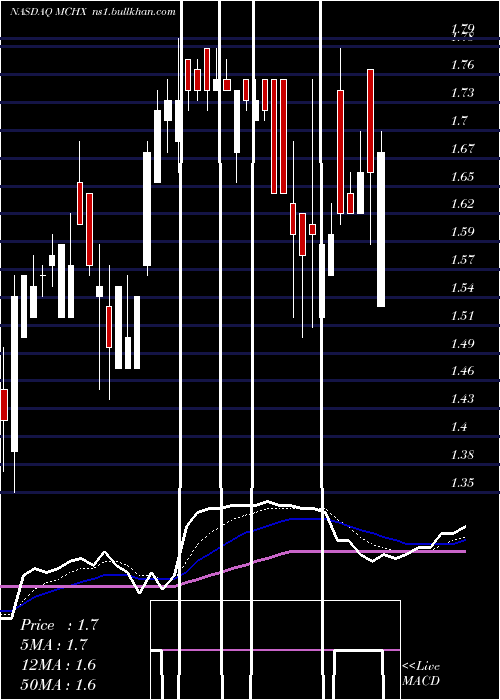This screenshot has width=500, height=700.
Task: Select the 1.4 price axis label
Action: (x=459, y=427)
